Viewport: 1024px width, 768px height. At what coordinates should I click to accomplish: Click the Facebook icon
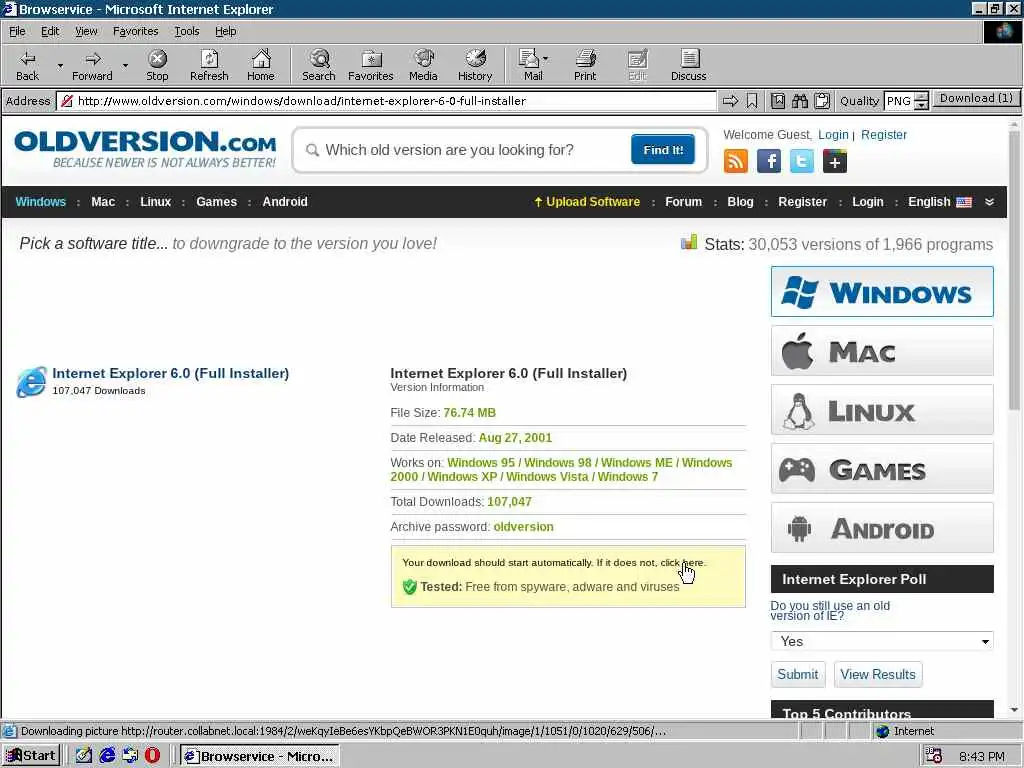click(769, 161)
